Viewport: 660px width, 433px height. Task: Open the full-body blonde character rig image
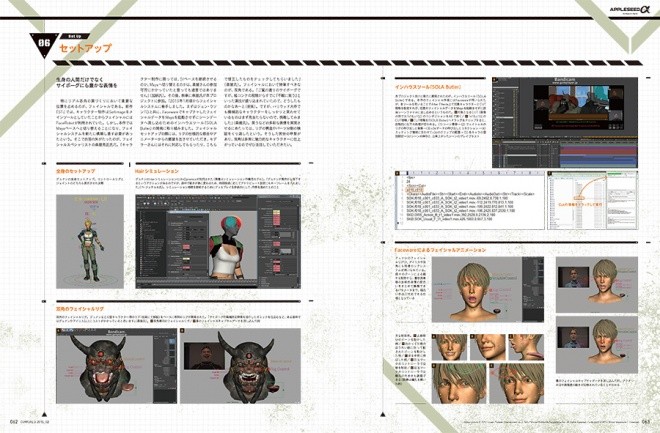90,242
